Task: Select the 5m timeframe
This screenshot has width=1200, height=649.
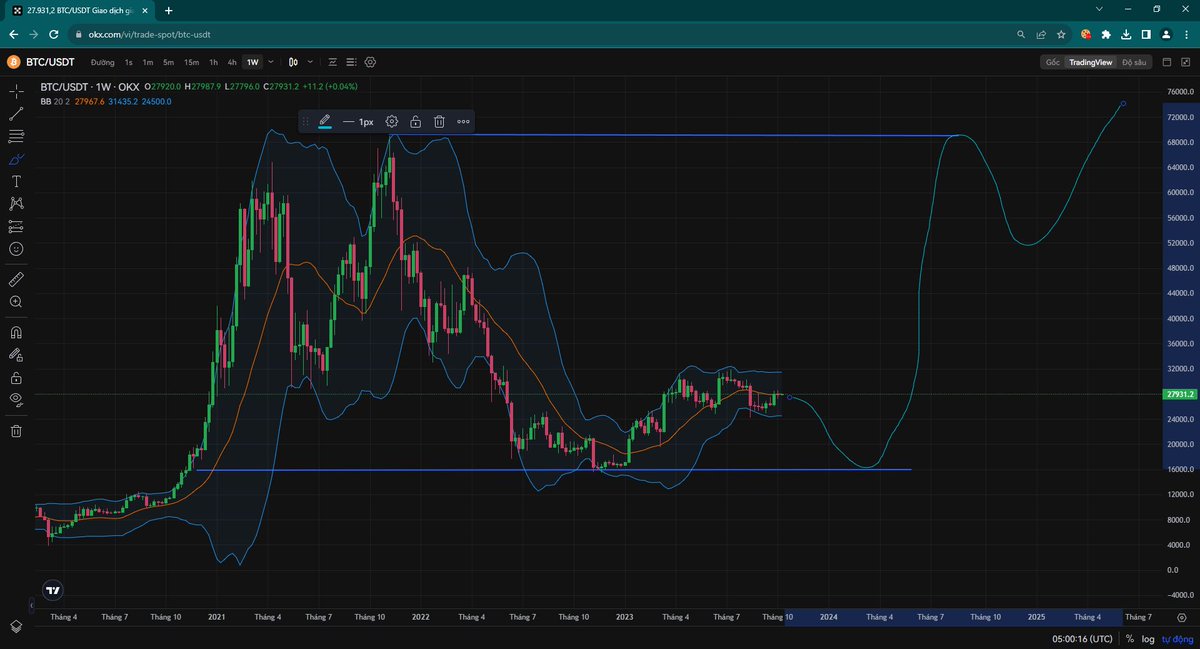Action: [x=167, y=62]
